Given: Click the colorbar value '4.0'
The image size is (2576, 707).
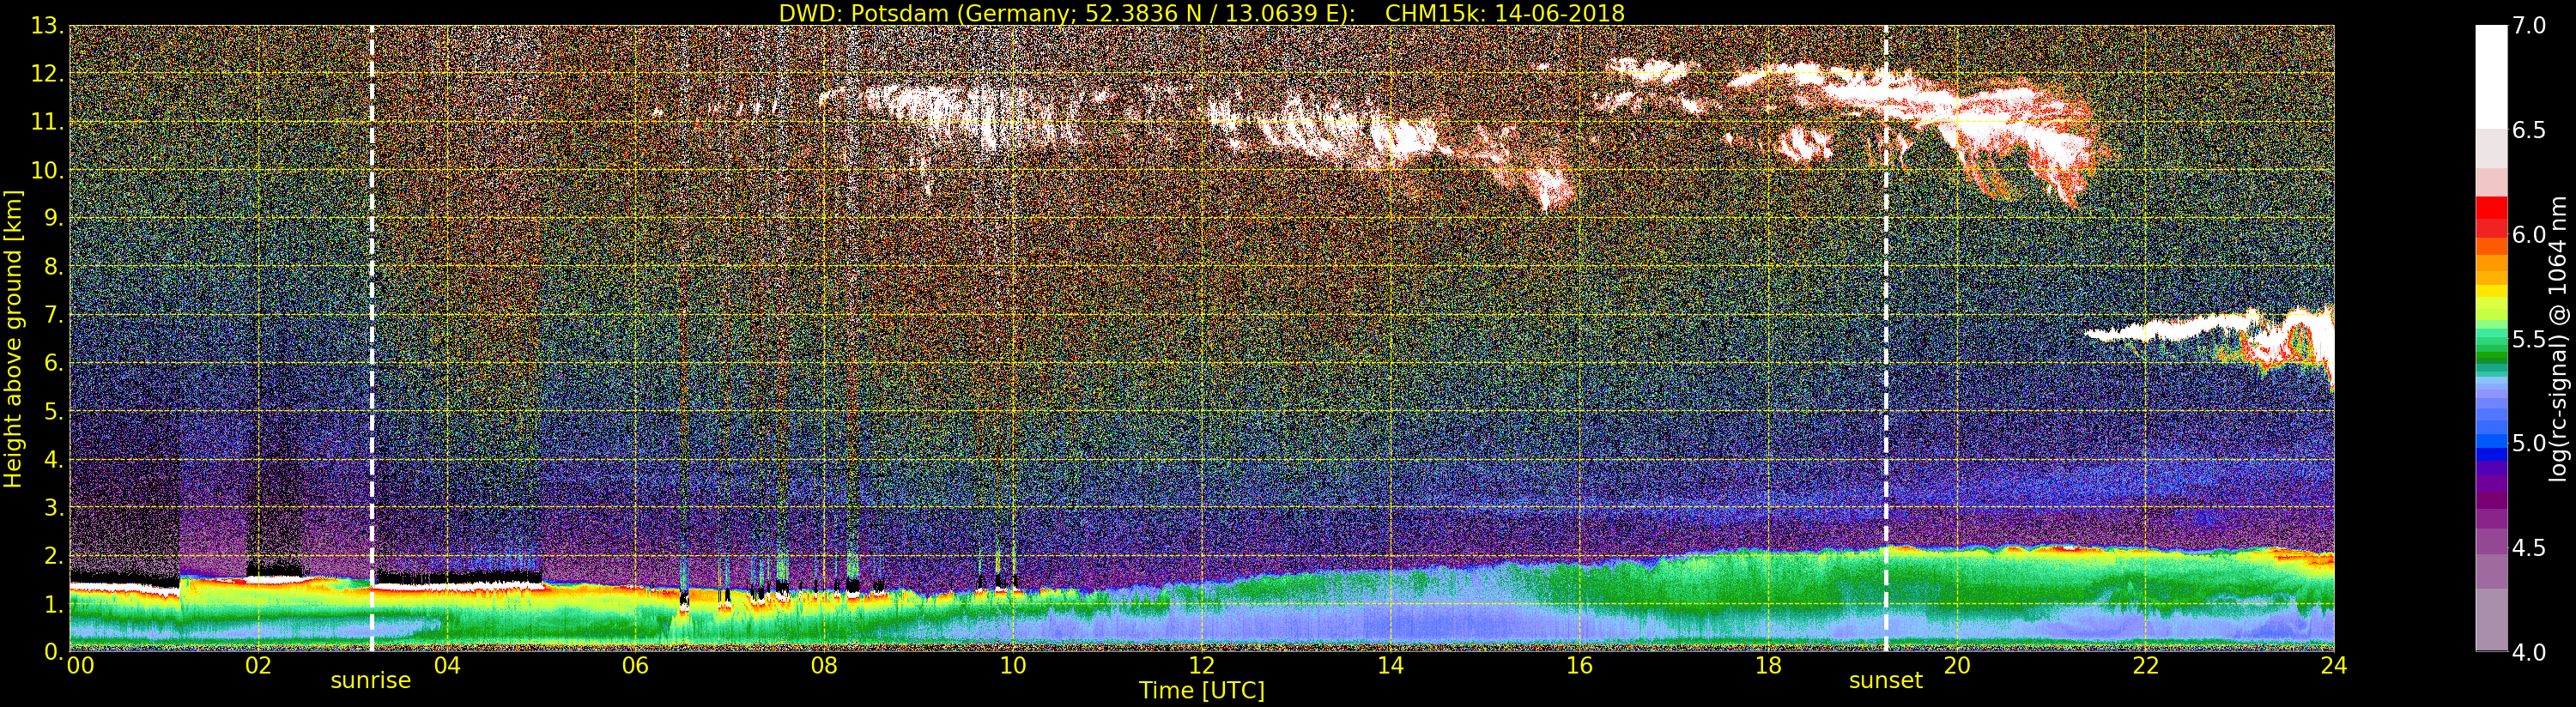Looking at the screenshot, I should [x=2529, y=652].
